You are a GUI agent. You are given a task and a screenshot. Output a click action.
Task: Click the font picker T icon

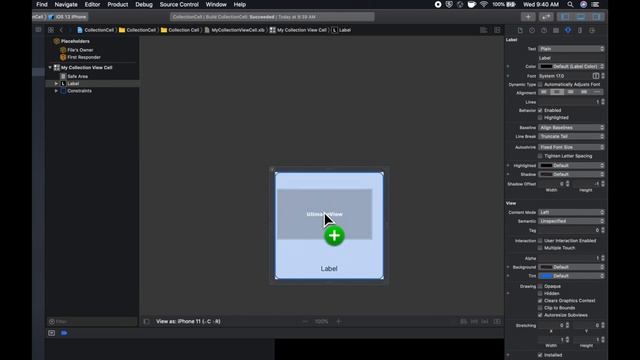[x=596, y=76]
